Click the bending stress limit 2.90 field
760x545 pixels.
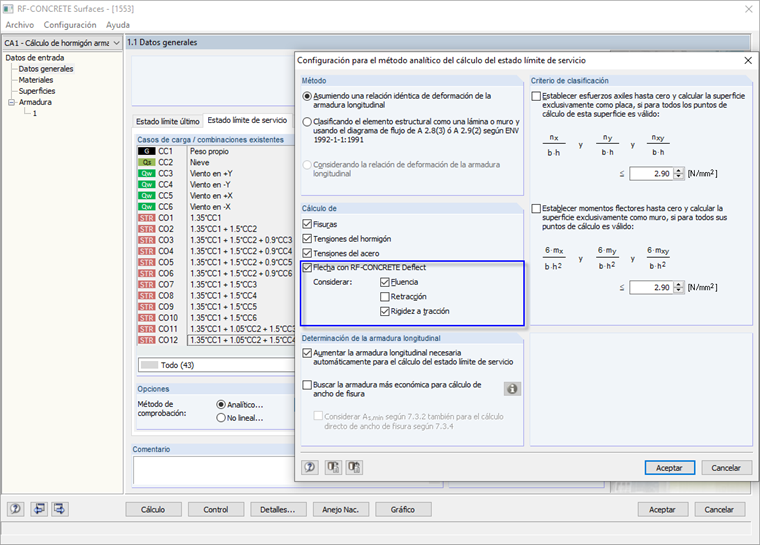(x=651, y=288)
